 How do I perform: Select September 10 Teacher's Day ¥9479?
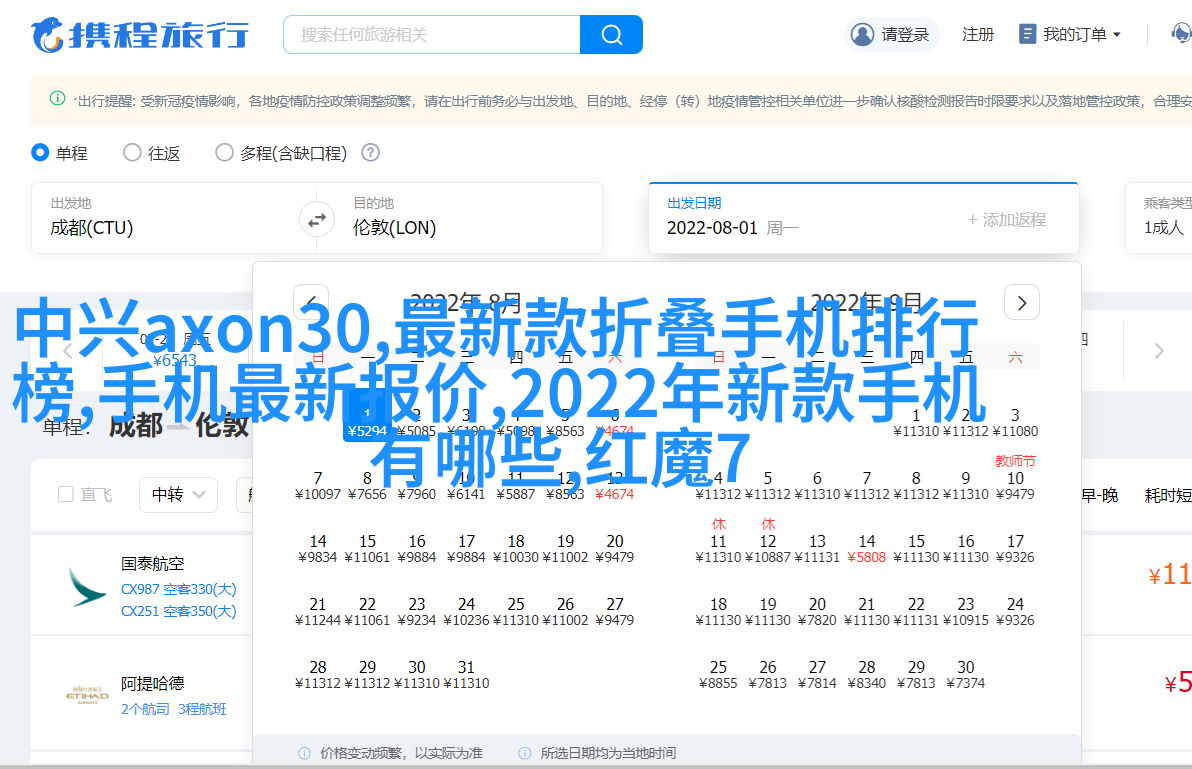point(1015,478)
